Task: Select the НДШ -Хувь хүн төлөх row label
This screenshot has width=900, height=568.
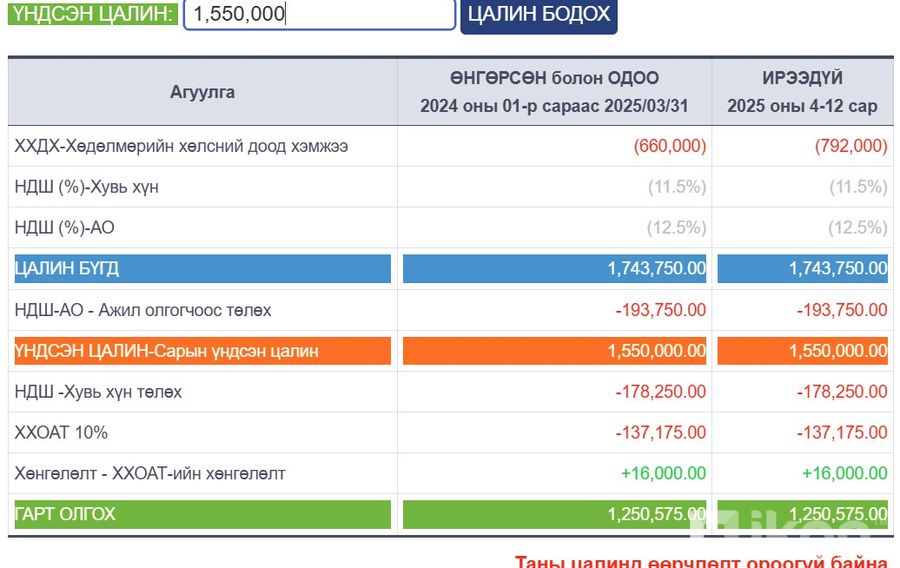Action: [99, 392]
